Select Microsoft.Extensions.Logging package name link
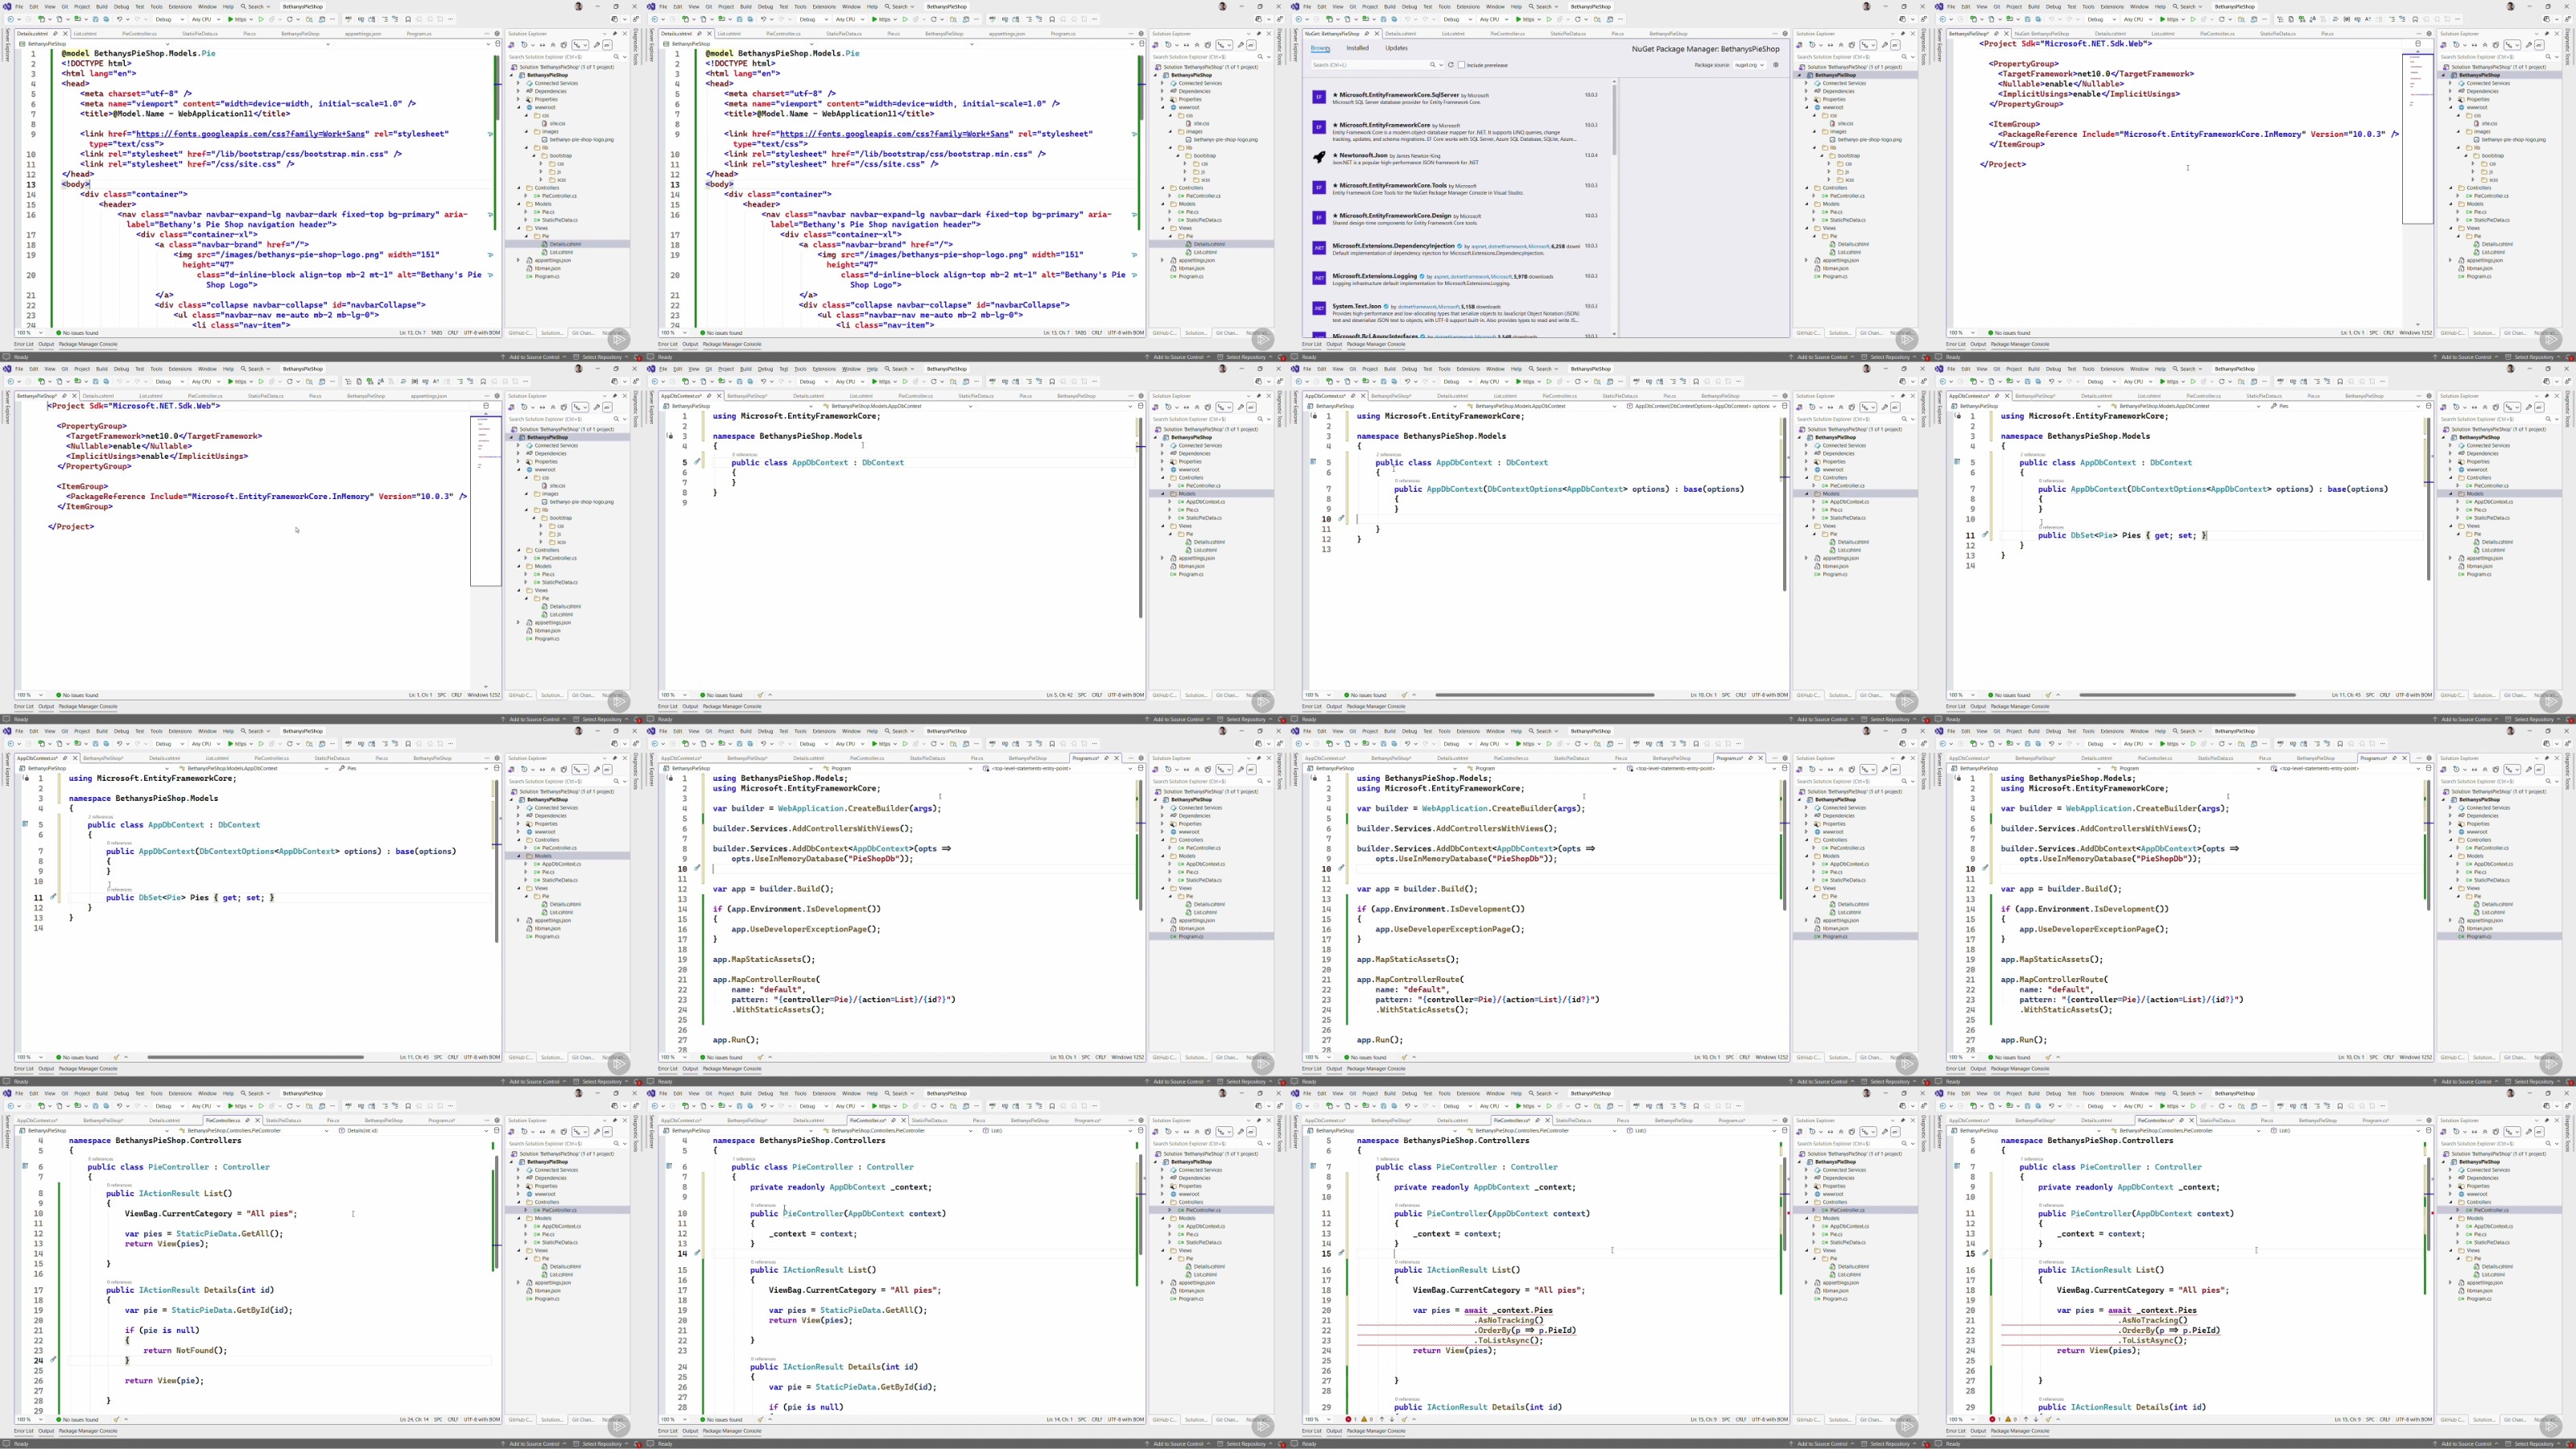The width and height of the screenshot is (2576, 1449). coord(1375,276)
